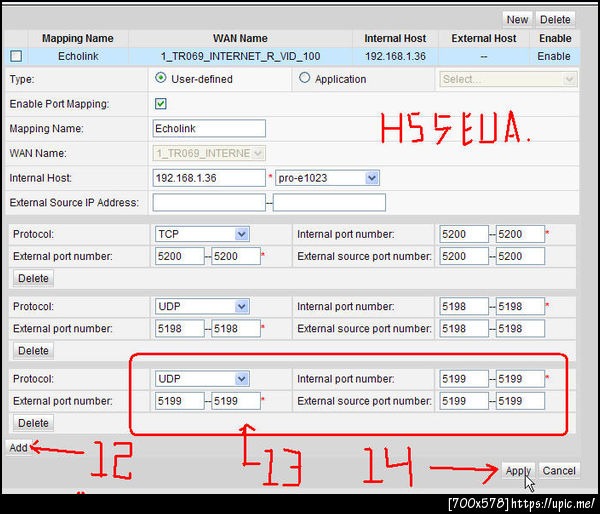Open the UDP protocol dropdown for port 5199

202,379
